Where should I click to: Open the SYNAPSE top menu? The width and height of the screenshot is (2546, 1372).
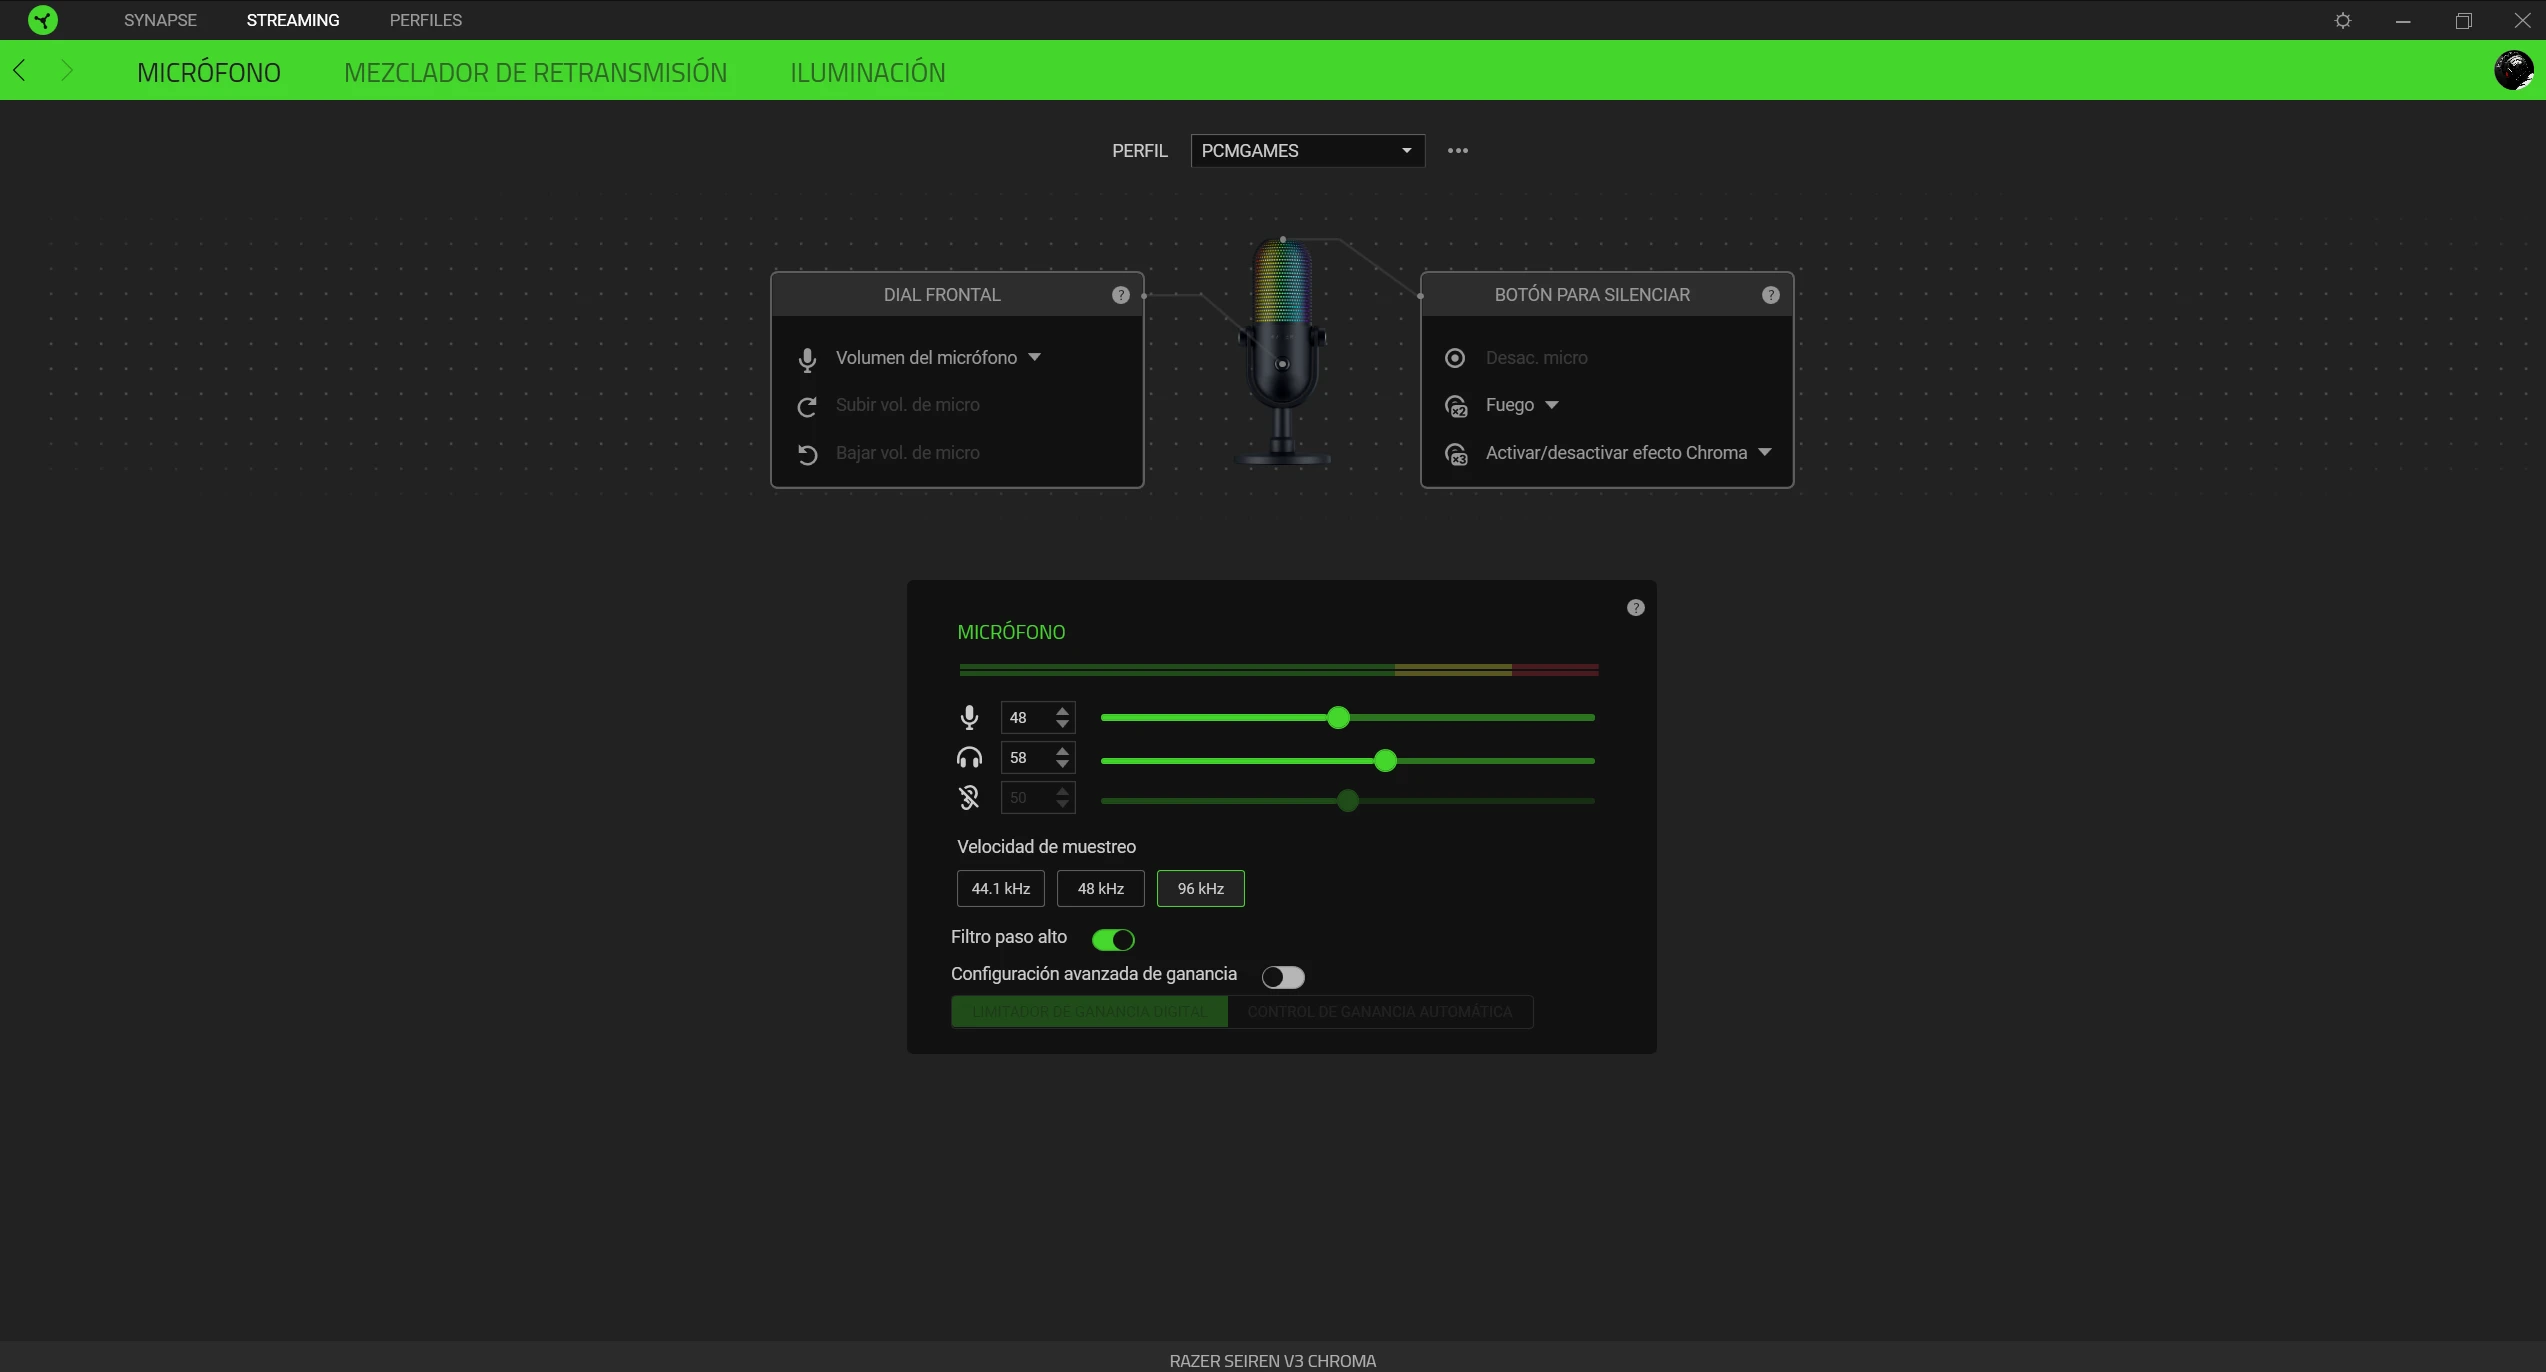[x=160, y=20]
